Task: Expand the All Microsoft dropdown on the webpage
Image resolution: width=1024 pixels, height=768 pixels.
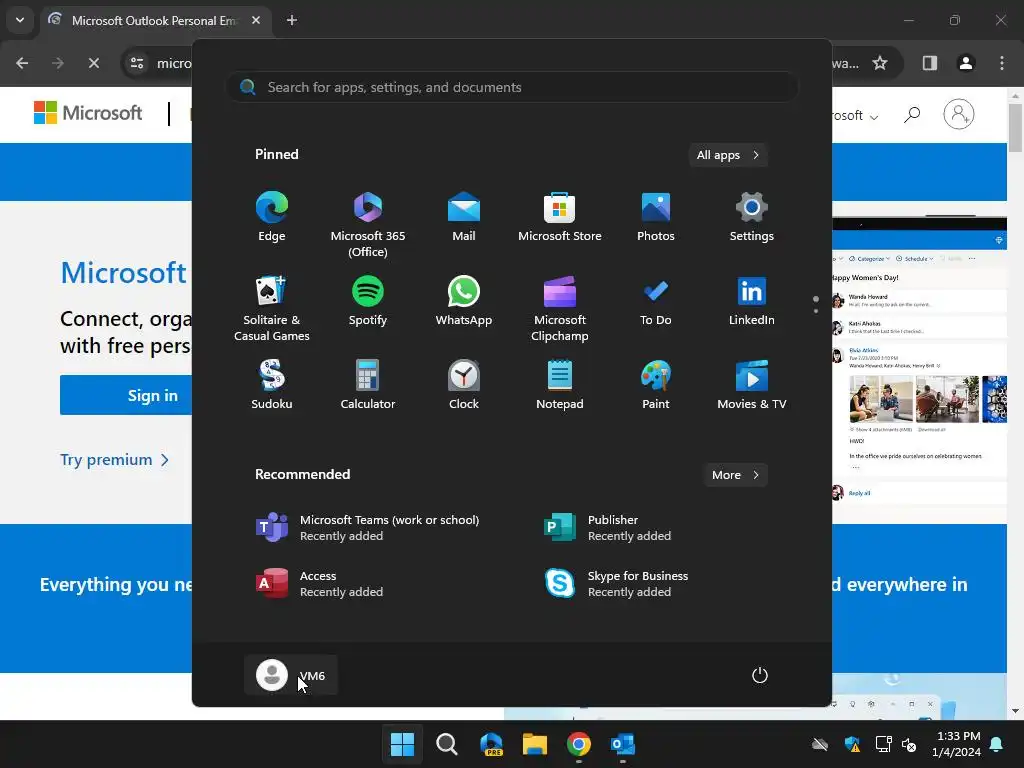Action: 856,116
